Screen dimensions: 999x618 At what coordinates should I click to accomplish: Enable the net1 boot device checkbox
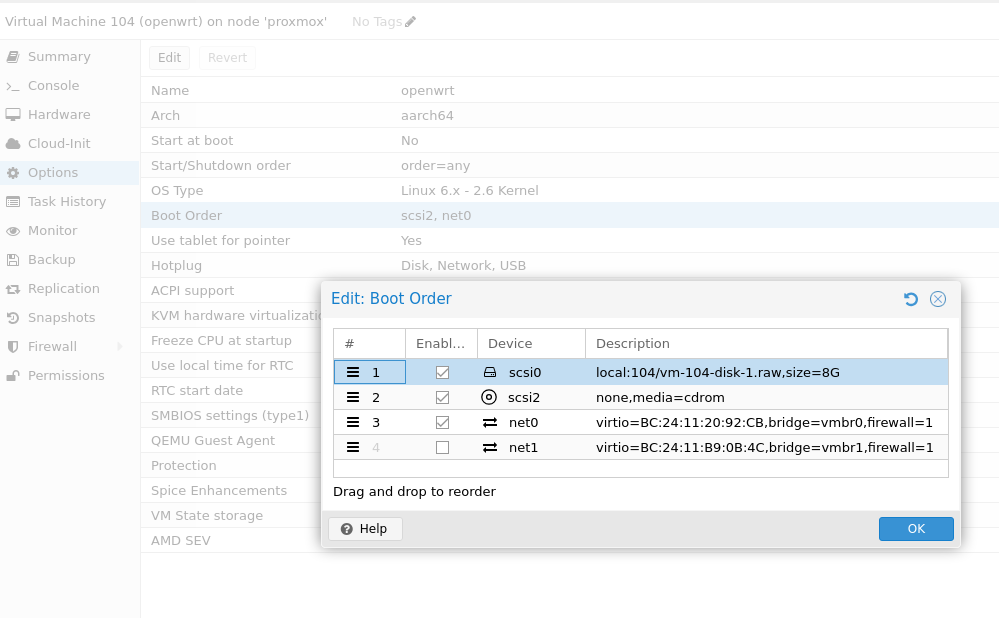442,447
